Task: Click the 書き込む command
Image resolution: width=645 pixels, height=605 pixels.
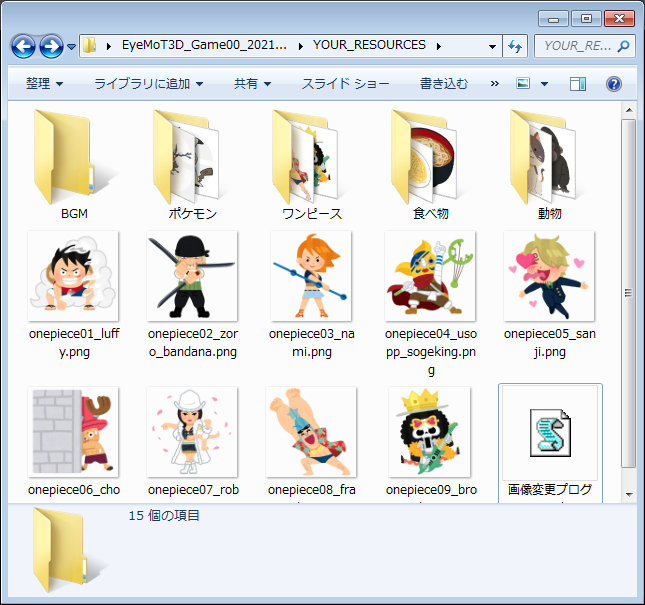Action: [444, 84]
